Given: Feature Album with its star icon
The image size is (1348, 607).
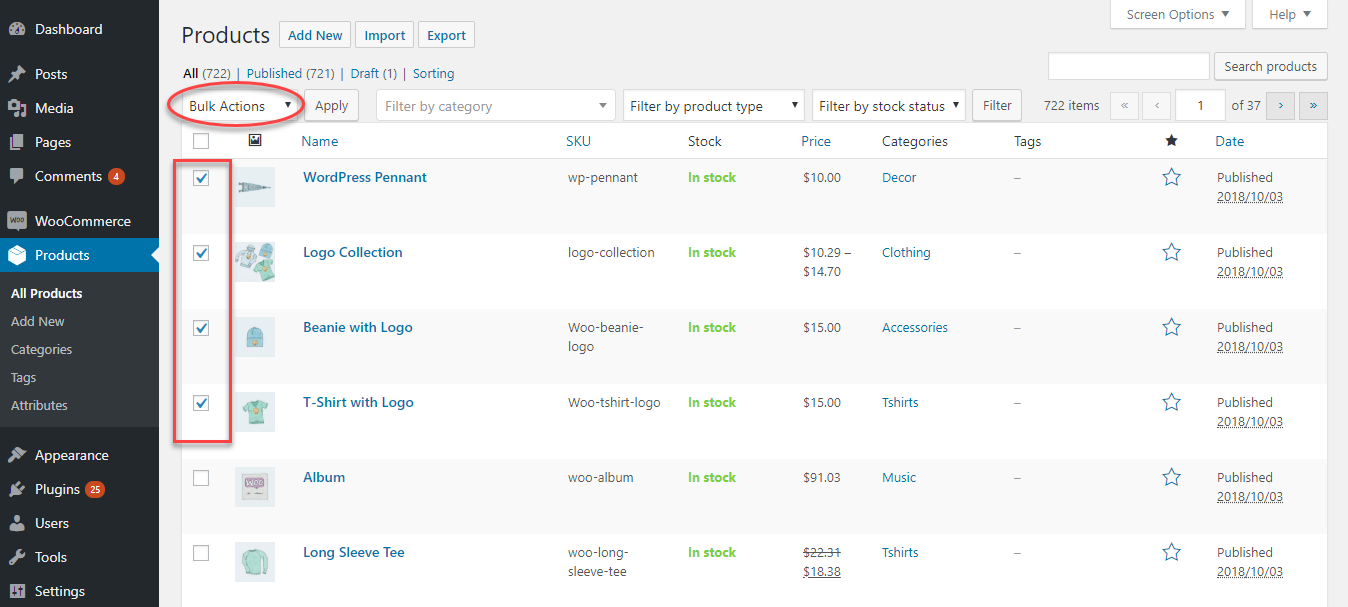Looking at the screenshot, I should point(1172,477).
